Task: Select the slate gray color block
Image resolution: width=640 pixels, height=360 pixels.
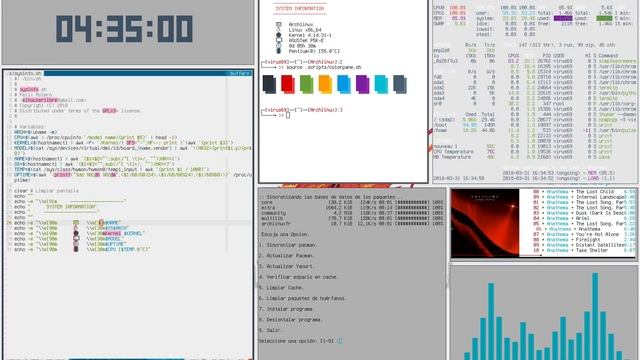Action: (x=400, y=84)
